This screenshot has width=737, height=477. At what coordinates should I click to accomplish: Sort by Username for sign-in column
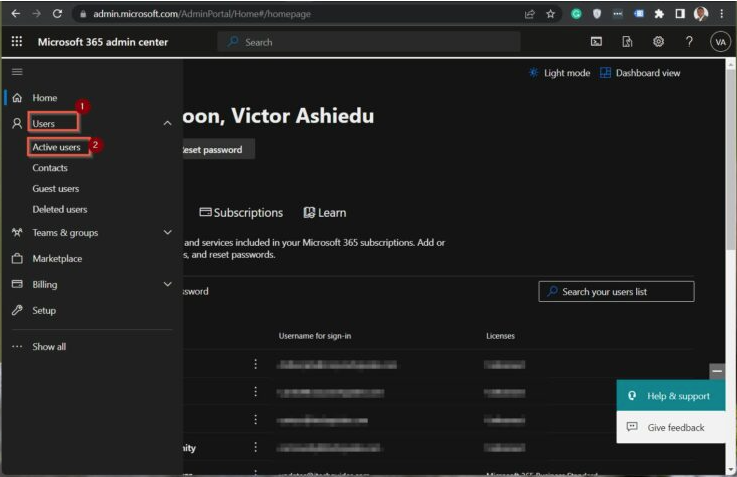point(315,336)
